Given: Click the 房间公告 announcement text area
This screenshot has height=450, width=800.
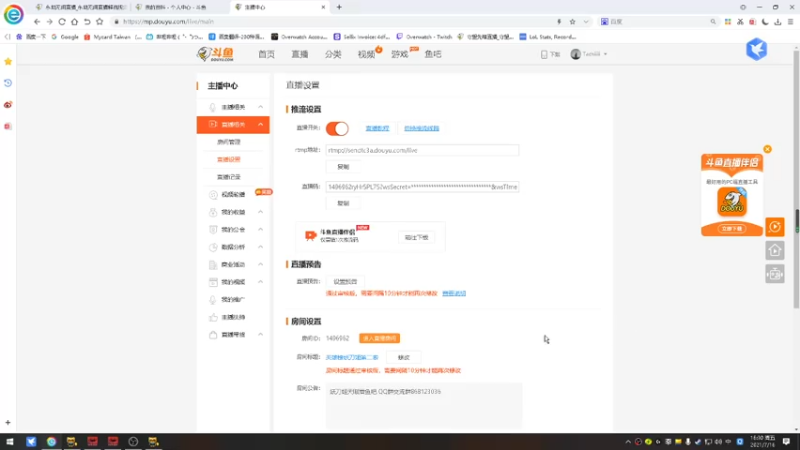Looking at the screenshot, I should pos(424,405).
